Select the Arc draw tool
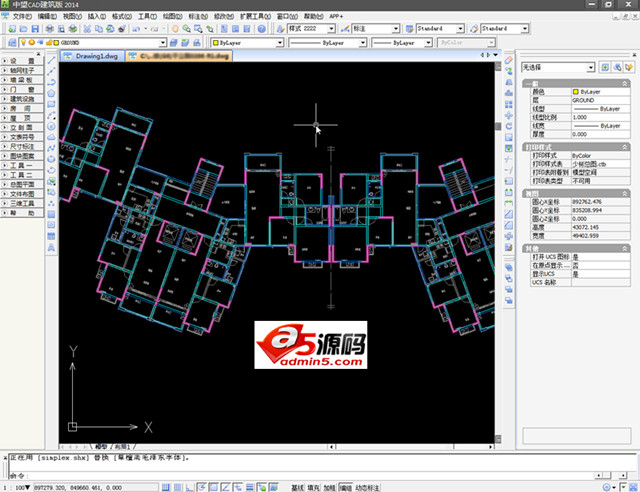The width and height of the screenshot is (640, 492). (x=51, y=116)
